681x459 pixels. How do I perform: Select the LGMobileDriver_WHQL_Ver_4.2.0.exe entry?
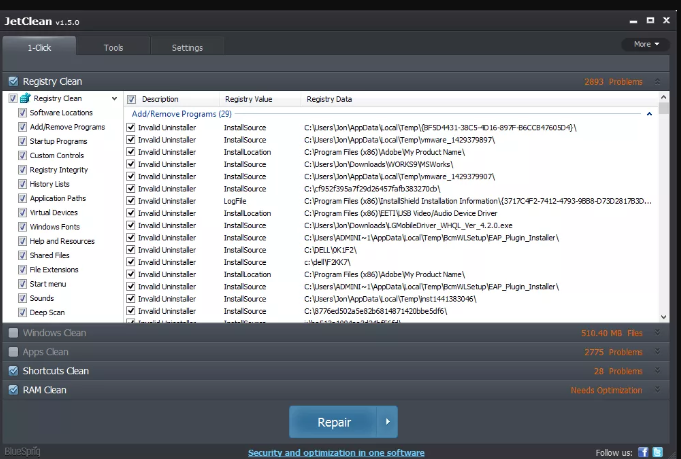[x=408, y=225]
